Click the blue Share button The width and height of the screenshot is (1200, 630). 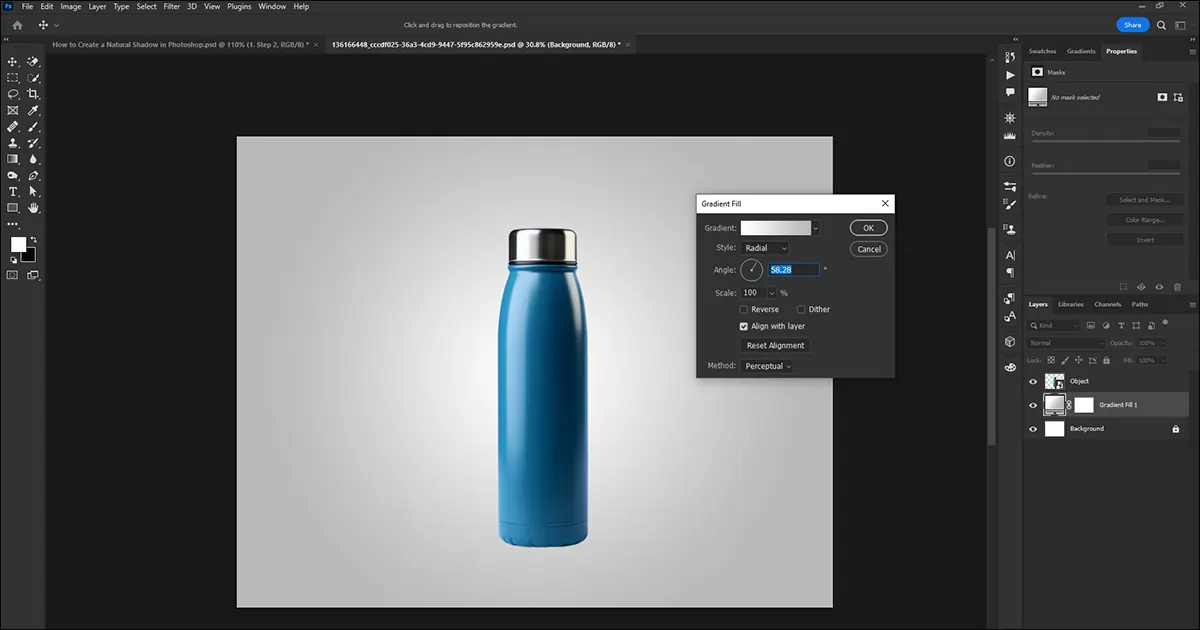pyautogui.click(x=1133, y=25)
